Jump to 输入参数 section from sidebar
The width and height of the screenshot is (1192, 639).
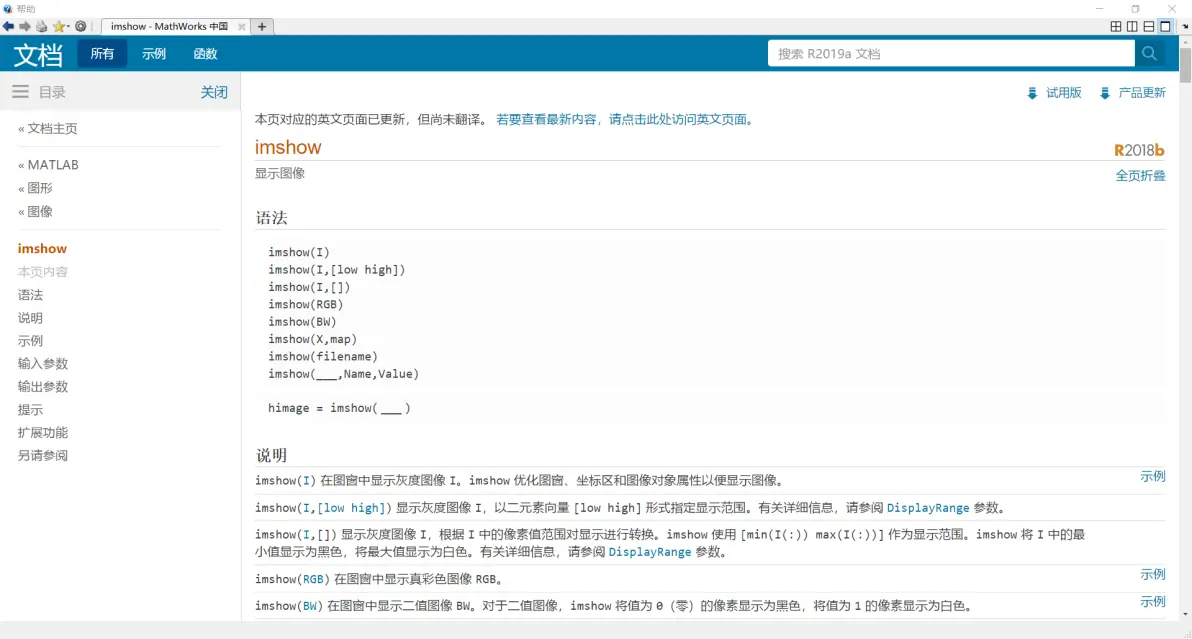(43, 364)
